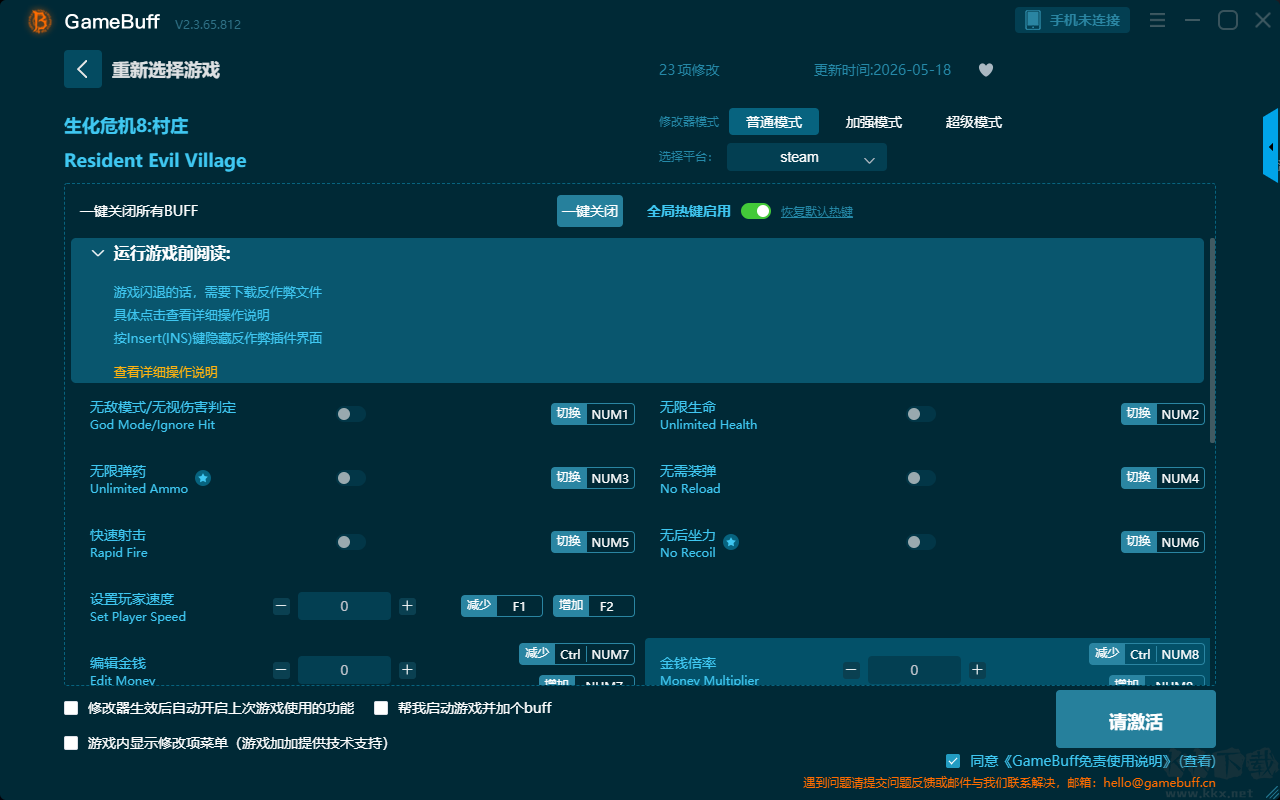Enable God Mode/Ignore Hit toggle

click(351, 414)
